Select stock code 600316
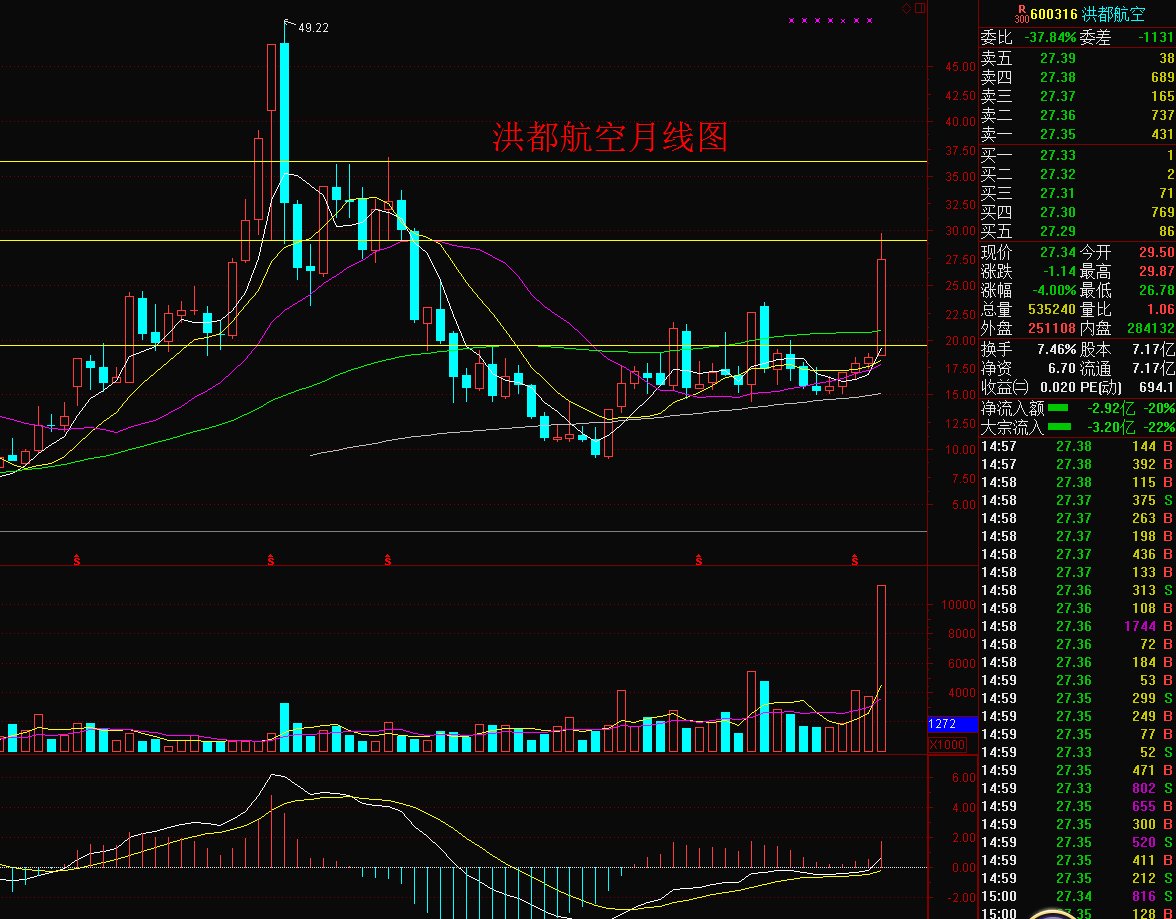The height and width of the screenshot is (919, 1176). [x=1054, y=14]
